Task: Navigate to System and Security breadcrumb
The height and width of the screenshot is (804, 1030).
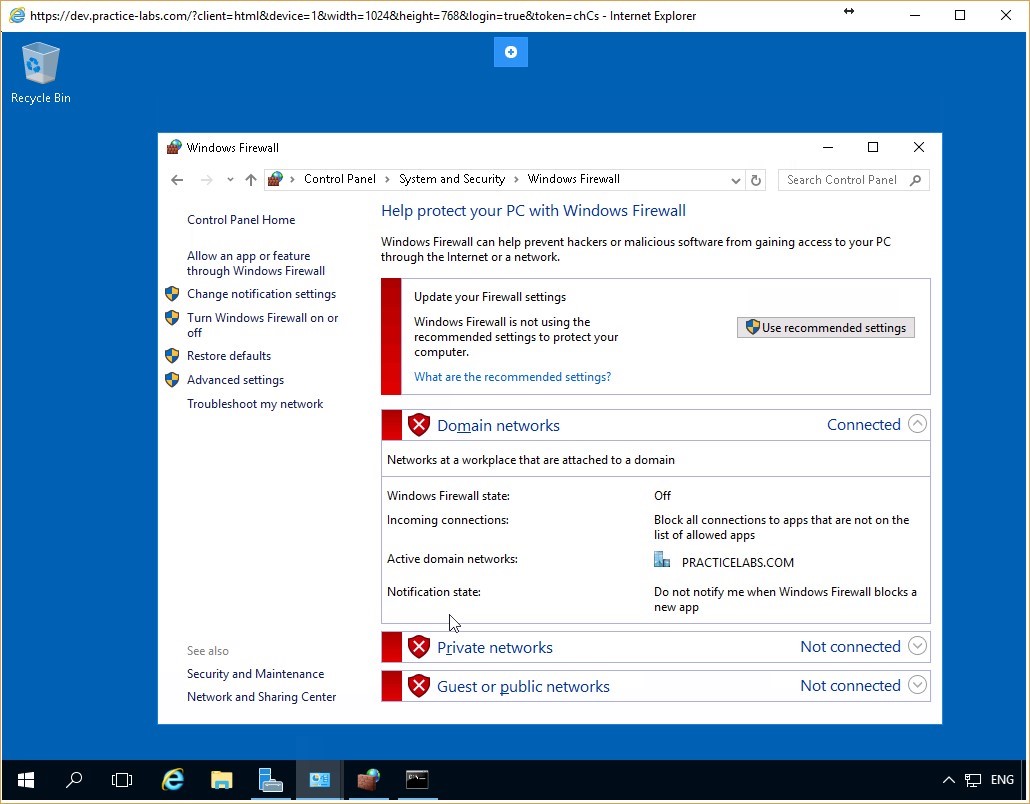Action: tap(452, 178)
